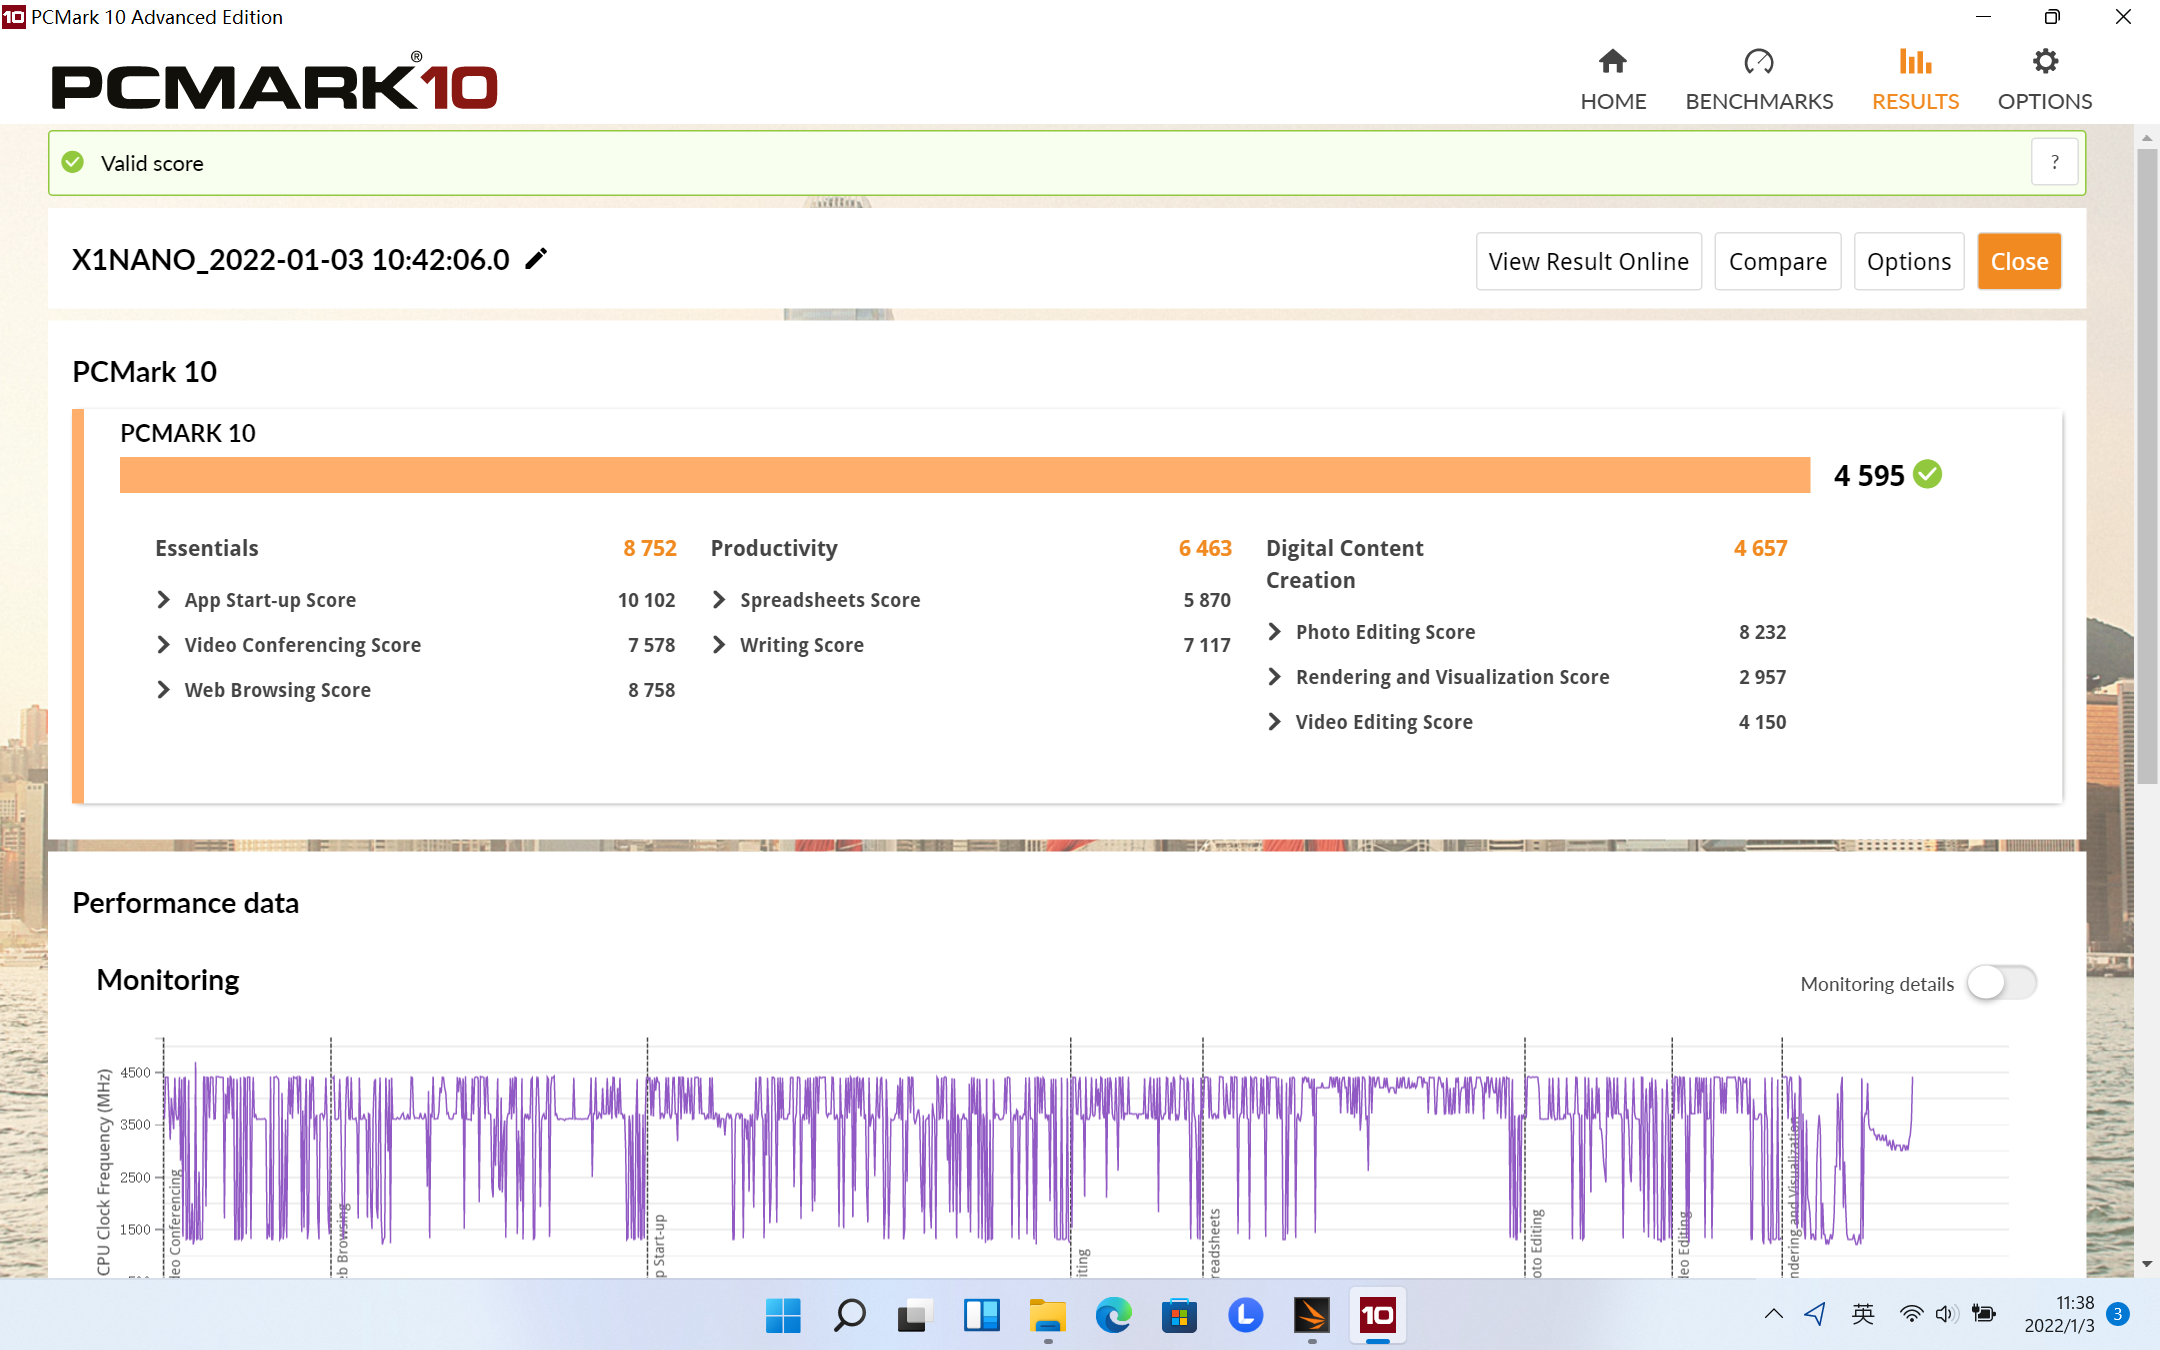The width and height of the screenshot is (2160, 1350).
Task: Open Task View in the taskbar
Action: [x=915, y=1315]
